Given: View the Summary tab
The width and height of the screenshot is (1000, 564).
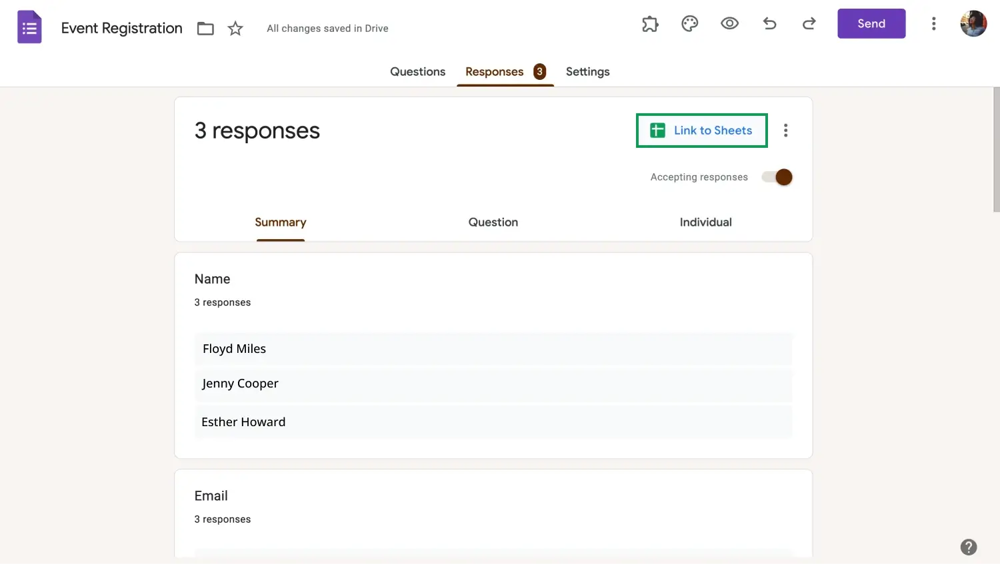Looking at the screenshot, I should click(x=281, y=222).
